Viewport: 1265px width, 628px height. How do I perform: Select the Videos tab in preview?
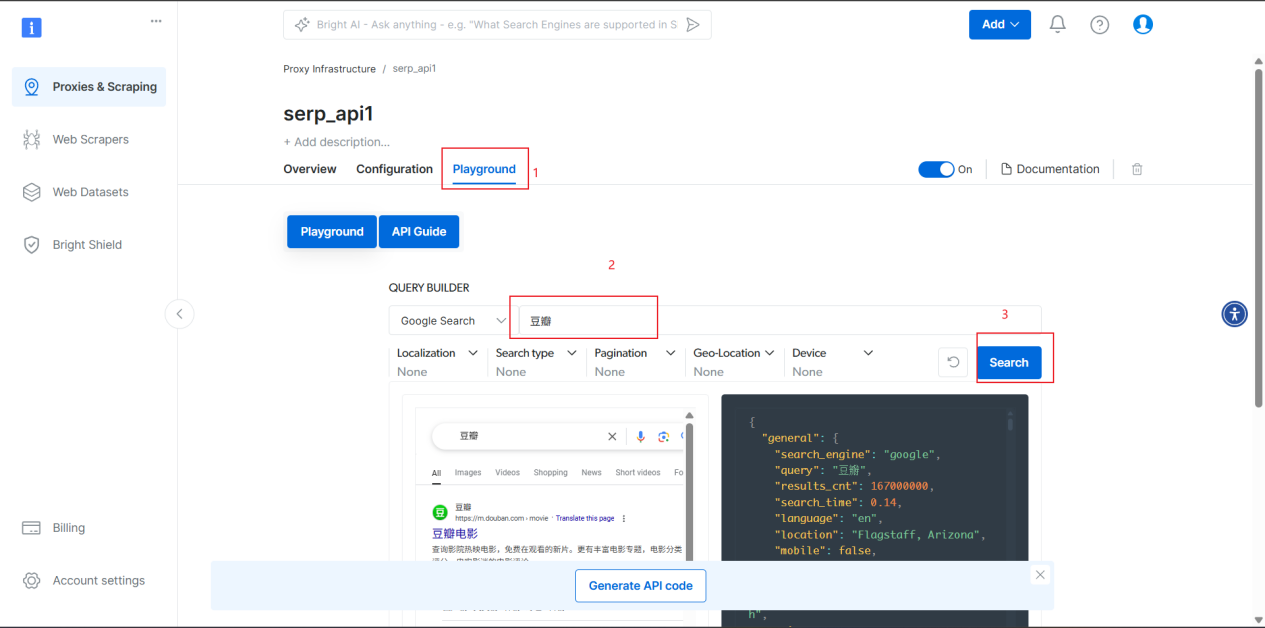(507, 472)
